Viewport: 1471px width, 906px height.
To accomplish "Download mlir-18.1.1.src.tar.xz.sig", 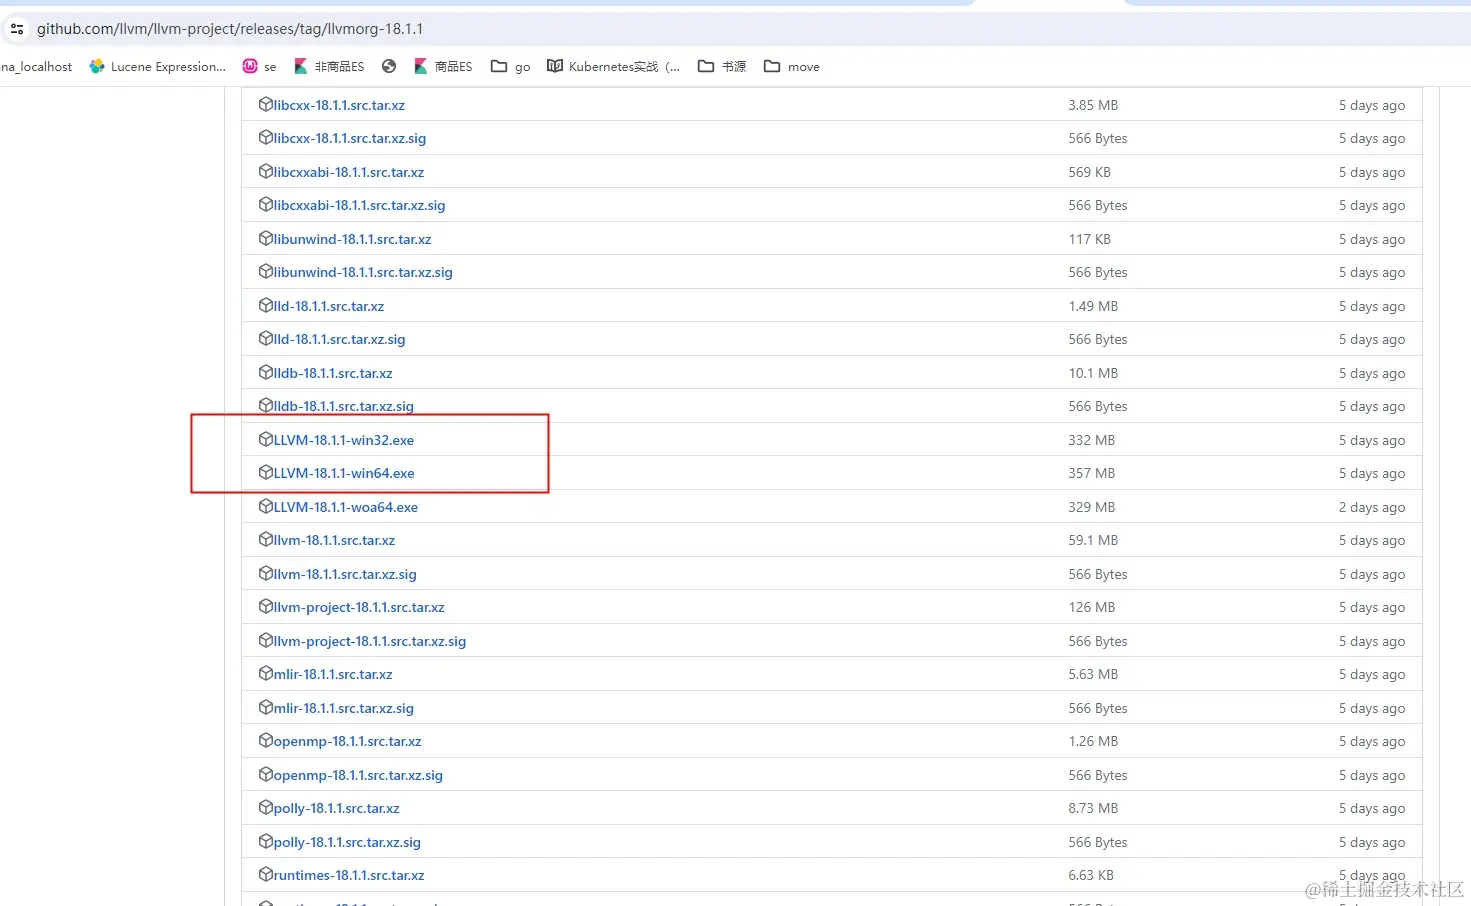I will click(344, 708).
